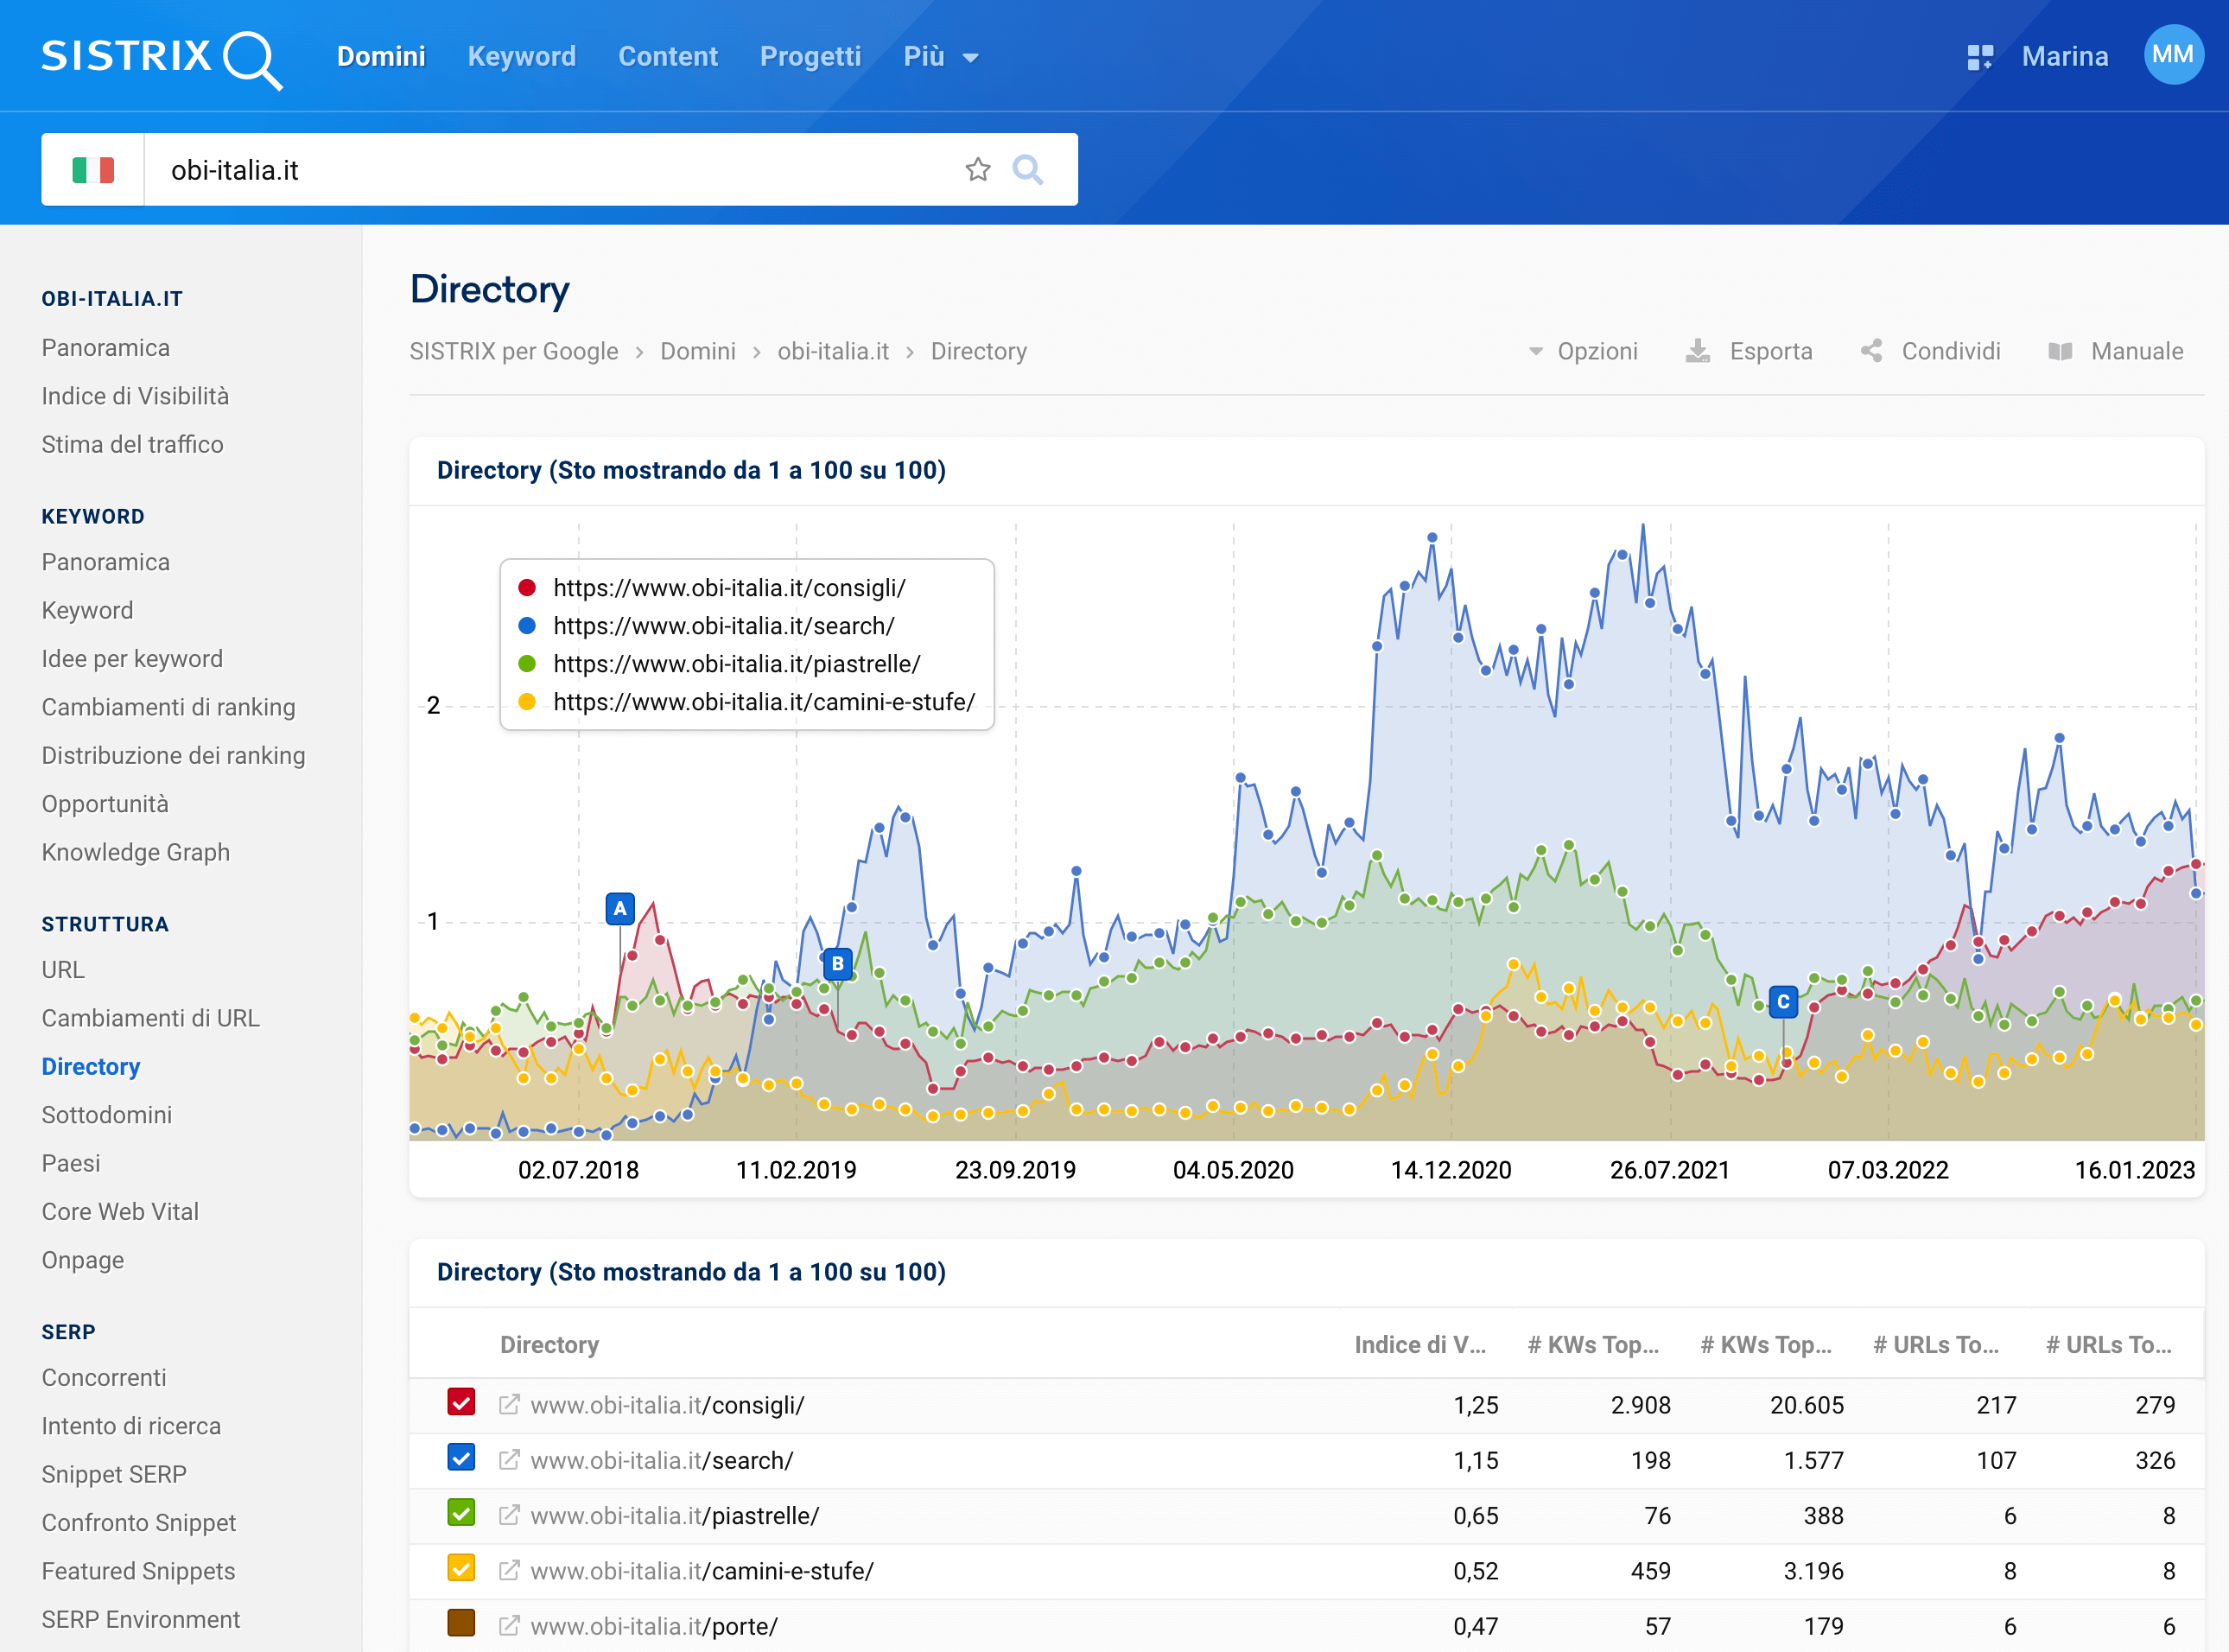
Task: Click yellow camini-e-stufe legend dot in chart
Action: 527,702
